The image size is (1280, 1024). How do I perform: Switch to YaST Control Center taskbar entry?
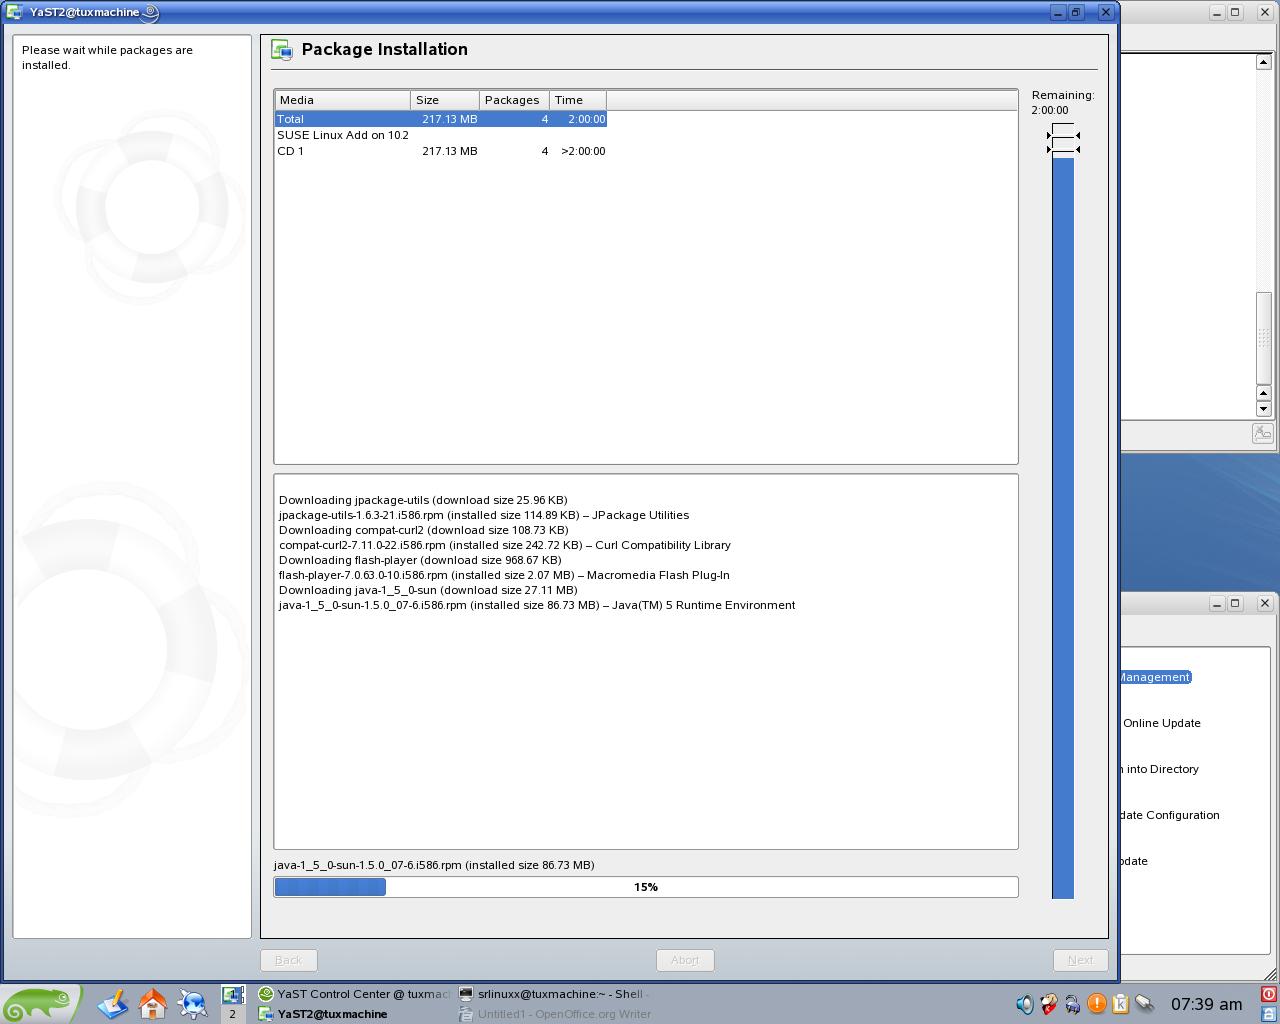tap(354, 994)
